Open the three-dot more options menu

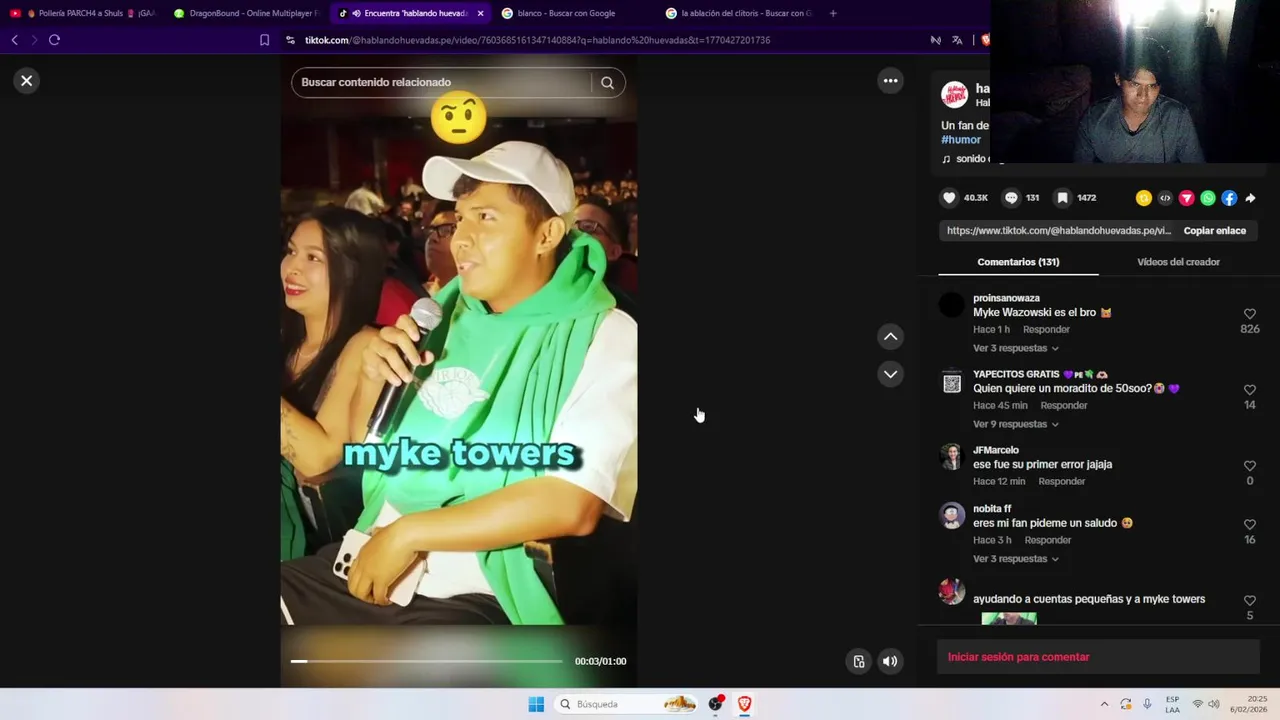coord(890,81)
